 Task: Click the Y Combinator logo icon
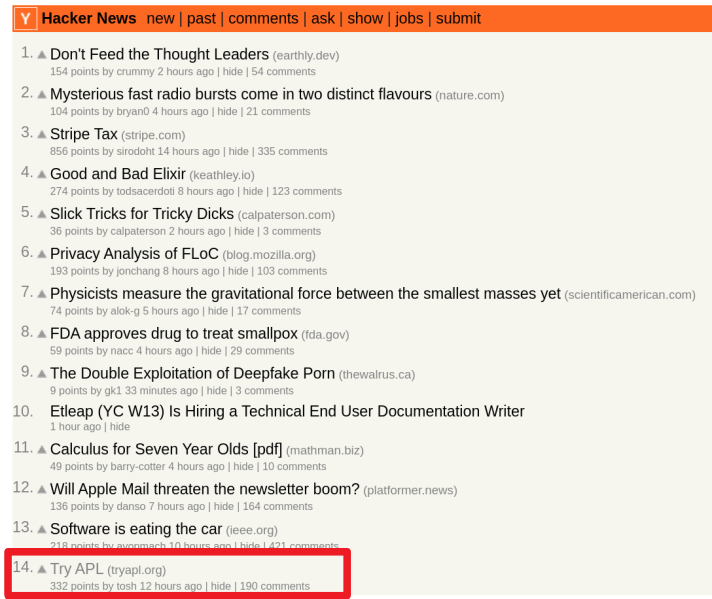(25, 19)
